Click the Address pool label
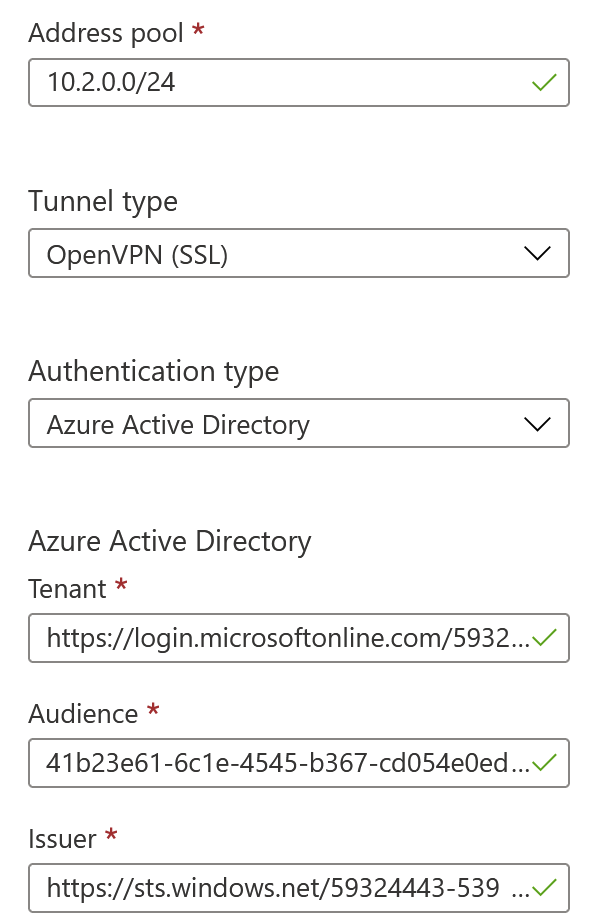The width and height of the screenshot is (591, 921). (106, 33)
